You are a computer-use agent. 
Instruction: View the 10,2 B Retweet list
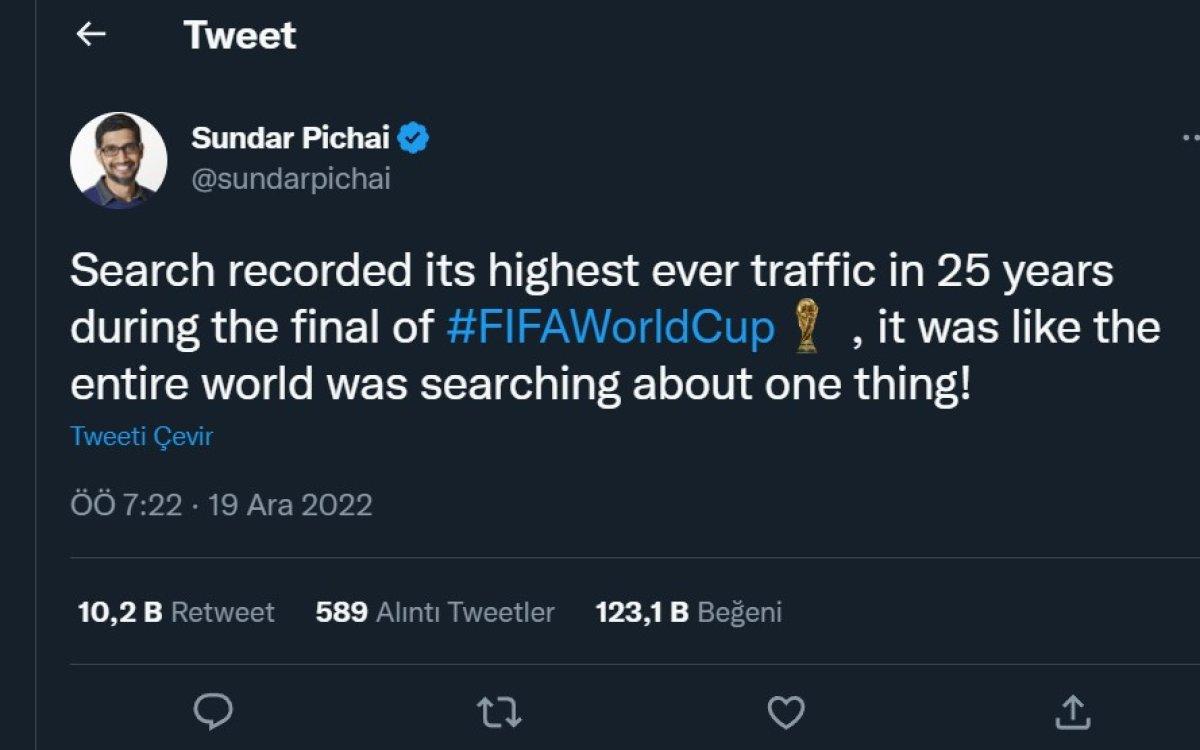coord(176,612)
